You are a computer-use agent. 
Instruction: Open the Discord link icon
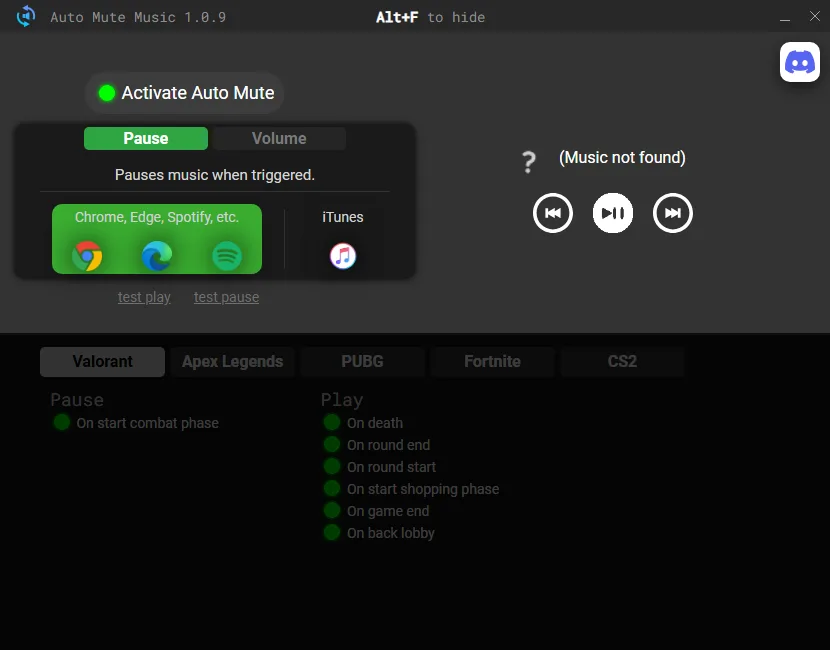click(799, 62)
